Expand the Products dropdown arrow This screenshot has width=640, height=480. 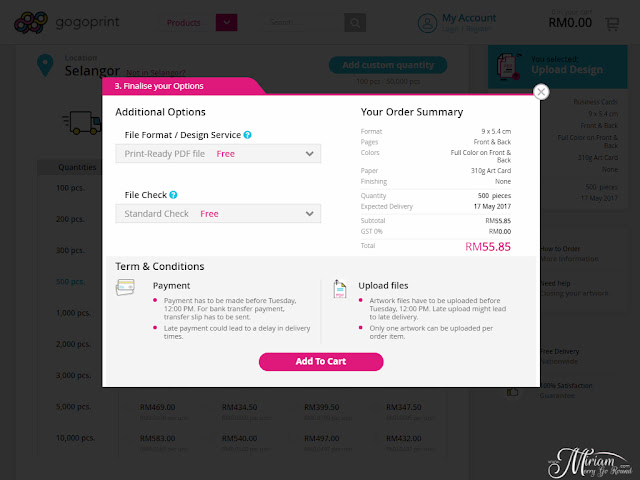pos(227,23)
